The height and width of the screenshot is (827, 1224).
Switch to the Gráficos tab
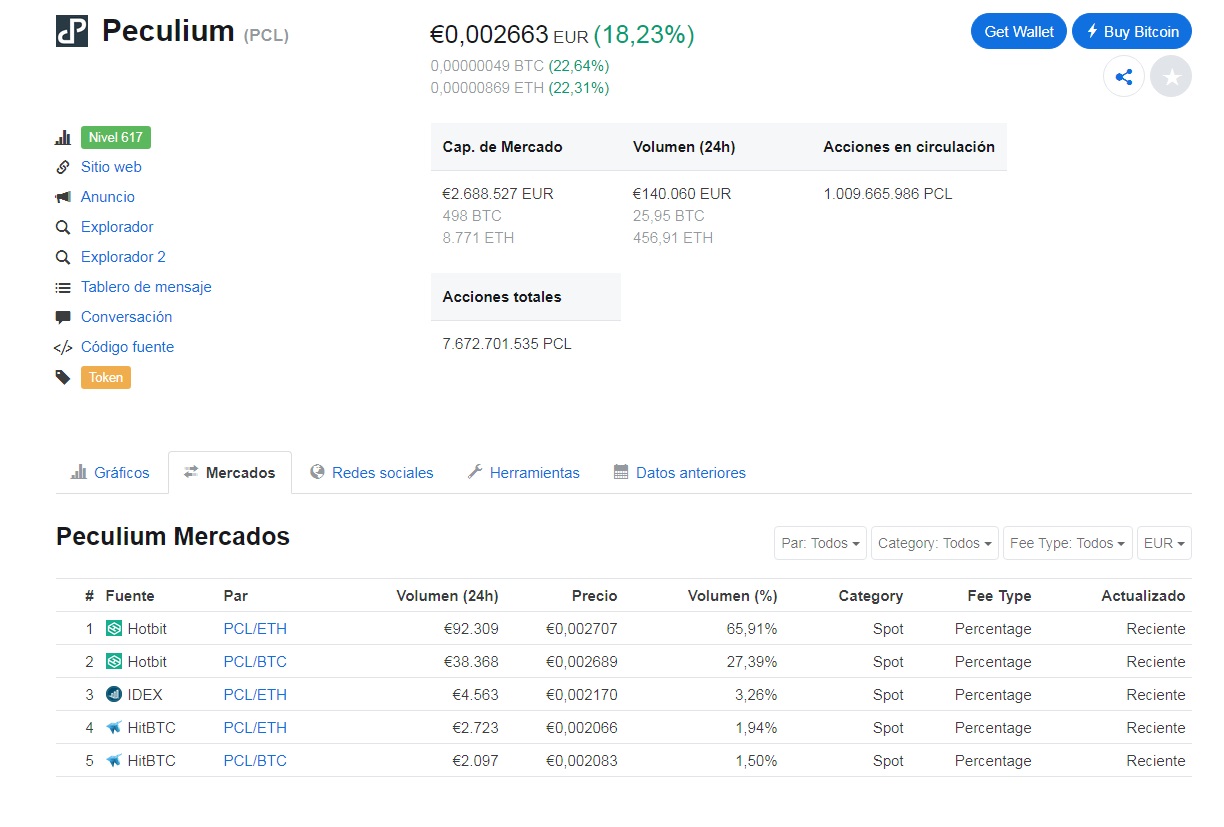(x=111, y=473)
